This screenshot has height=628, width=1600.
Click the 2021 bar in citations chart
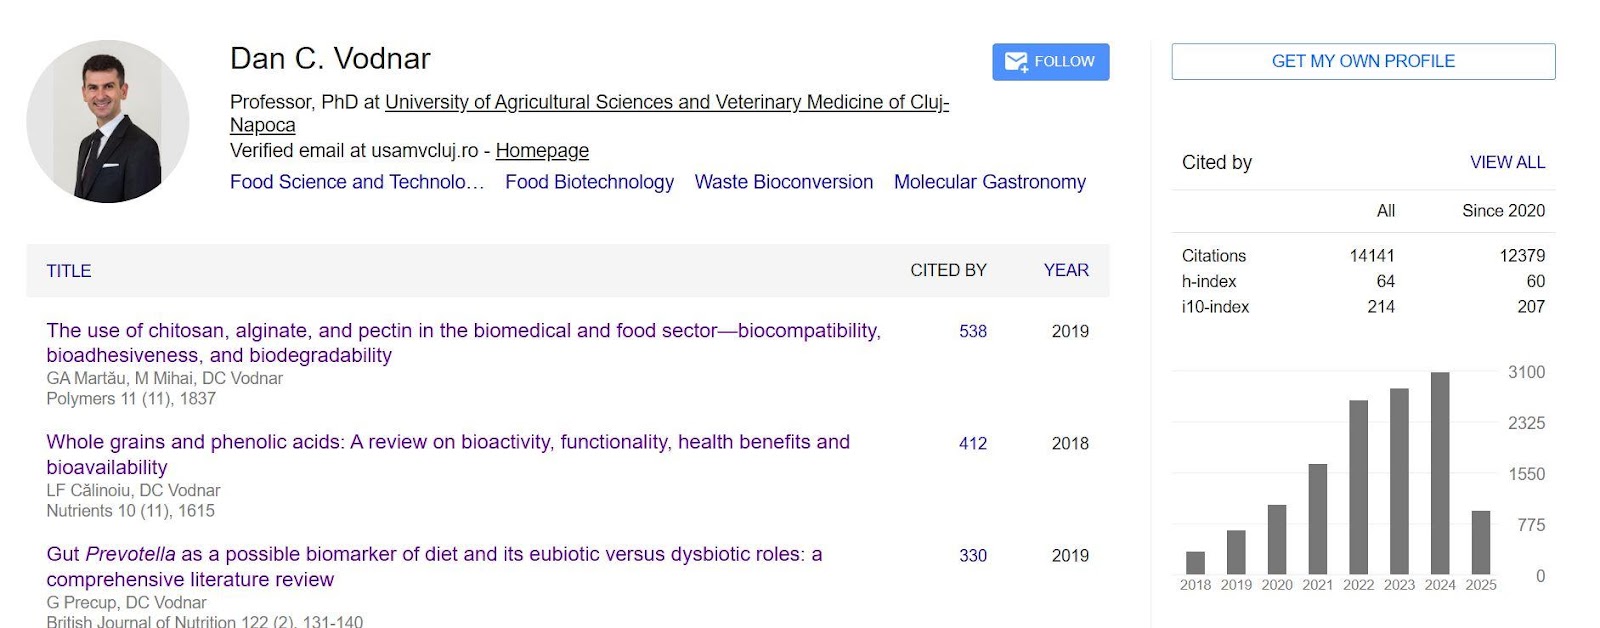click(x=1318, y=519)
